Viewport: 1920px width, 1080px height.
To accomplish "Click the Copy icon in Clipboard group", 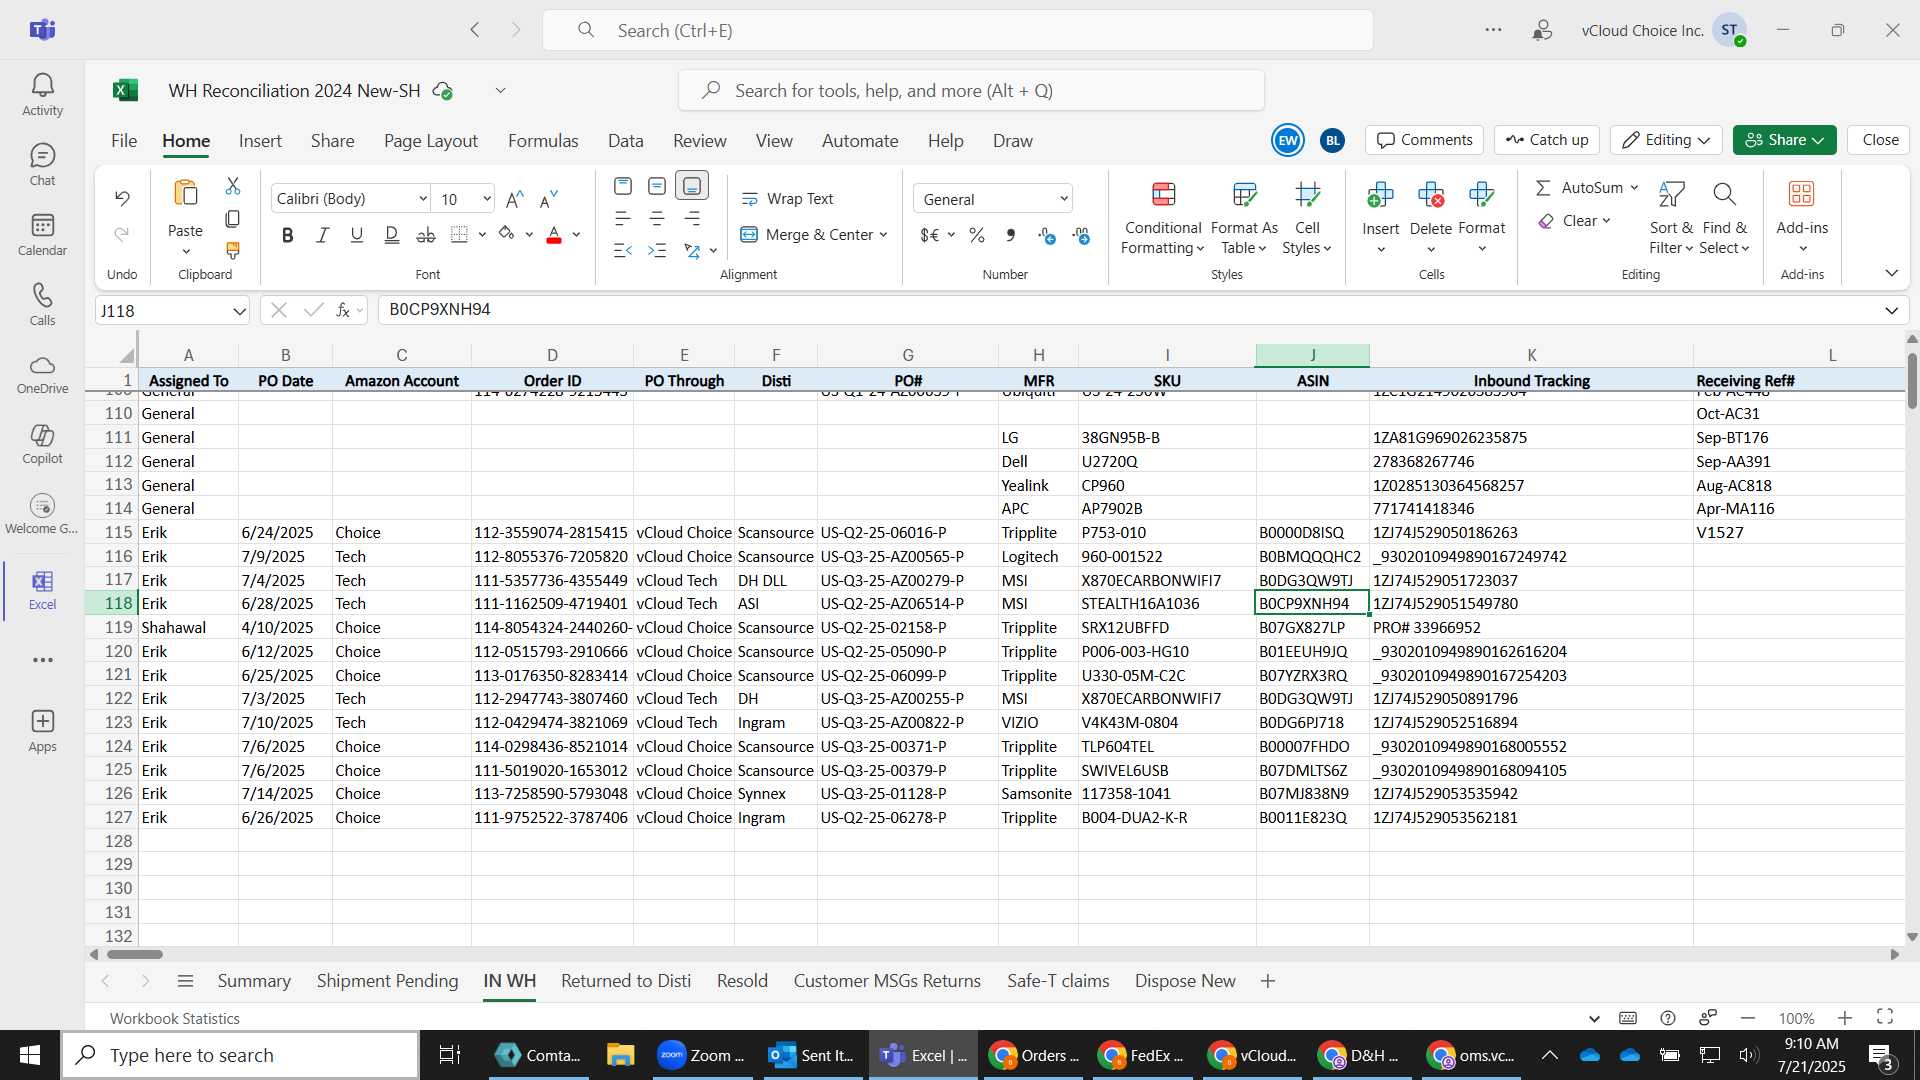I will [x=233, y=218].
